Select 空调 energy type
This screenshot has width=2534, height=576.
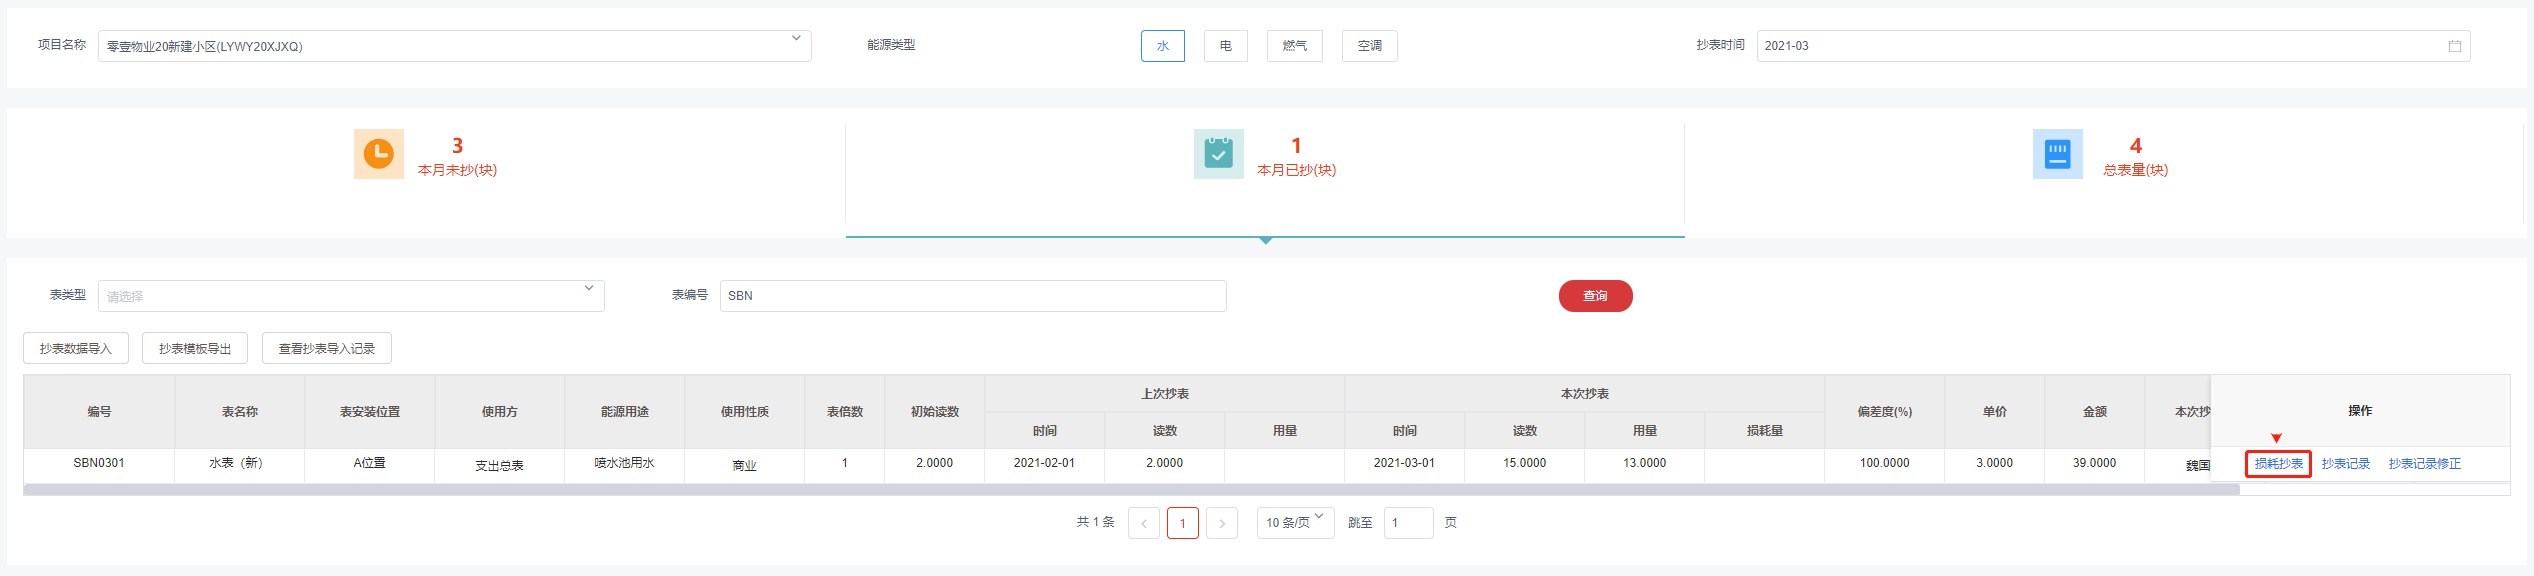1369,46
